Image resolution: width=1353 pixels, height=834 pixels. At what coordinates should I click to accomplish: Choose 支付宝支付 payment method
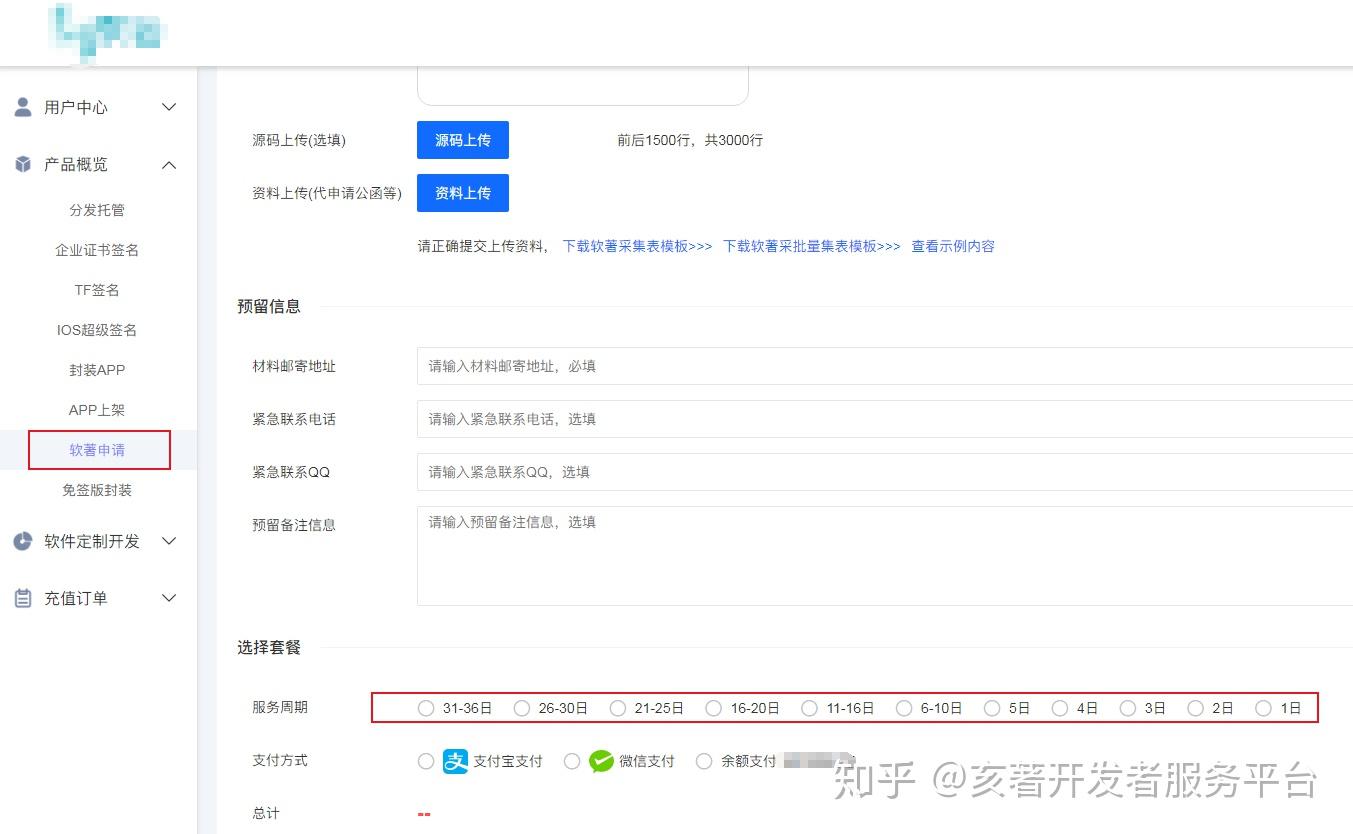[x=426, y=761]
